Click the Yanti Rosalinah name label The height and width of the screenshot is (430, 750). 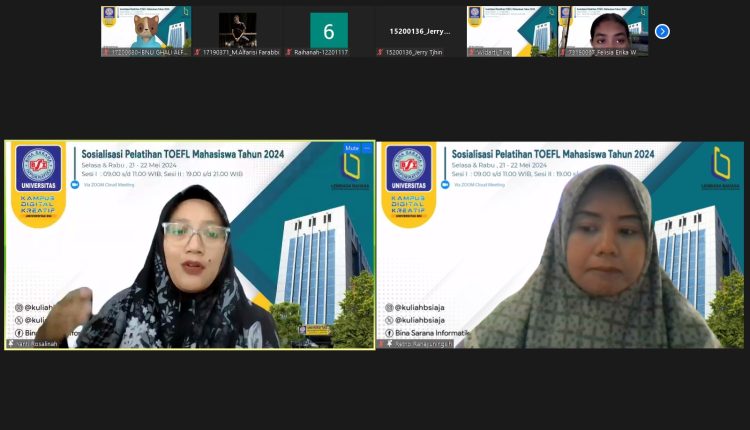36,344
